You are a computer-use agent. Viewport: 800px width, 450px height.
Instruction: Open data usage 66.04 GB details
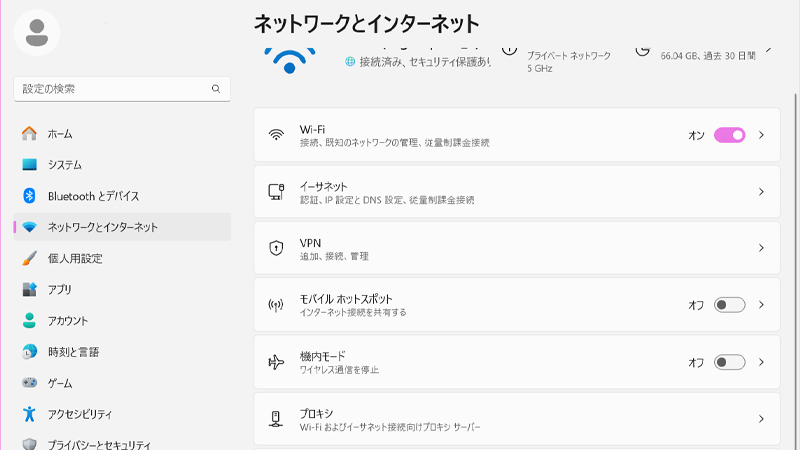tap(708, 56)
